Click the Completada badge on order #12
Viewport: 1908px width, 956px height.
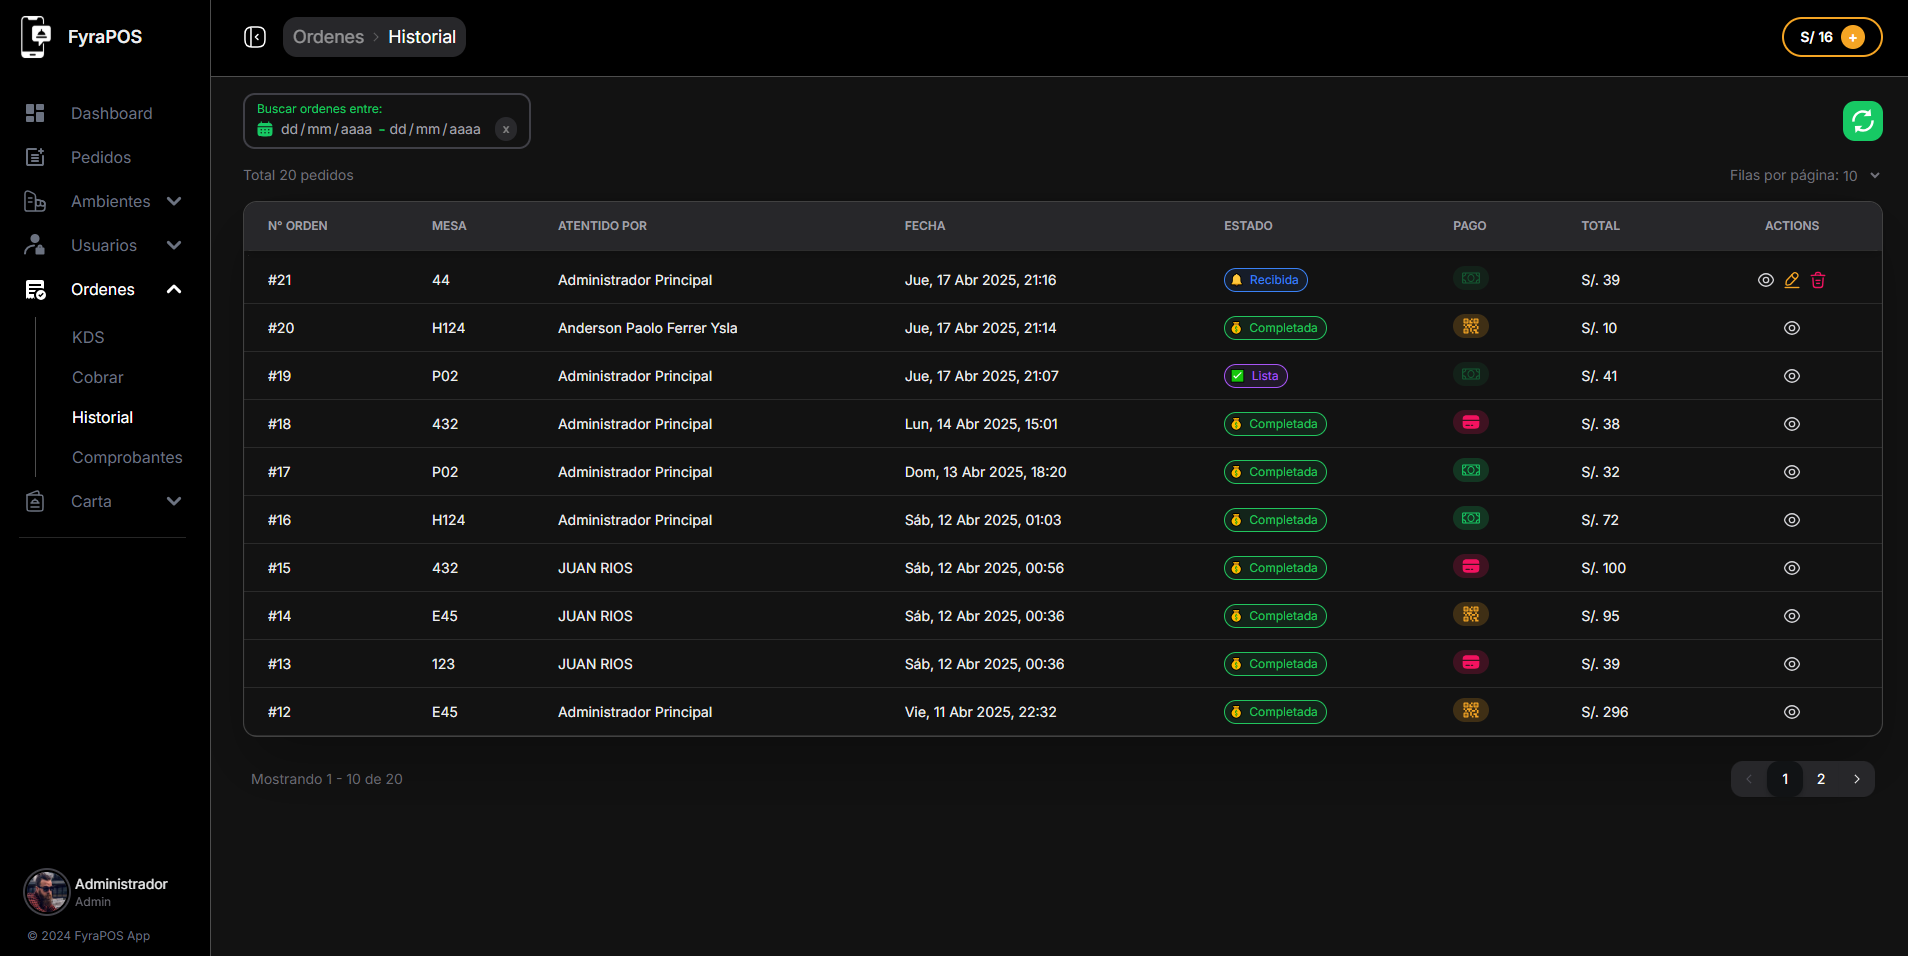pyautogui.click(x=1275, y=712)
